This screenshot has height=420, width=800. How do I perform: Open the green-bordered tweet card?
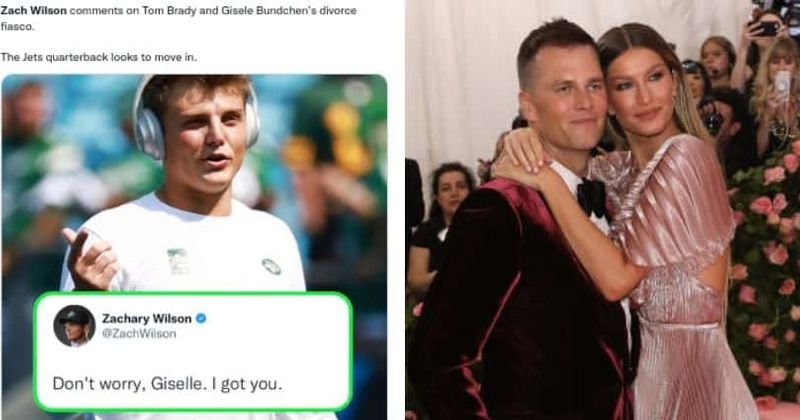coord(193,352)
